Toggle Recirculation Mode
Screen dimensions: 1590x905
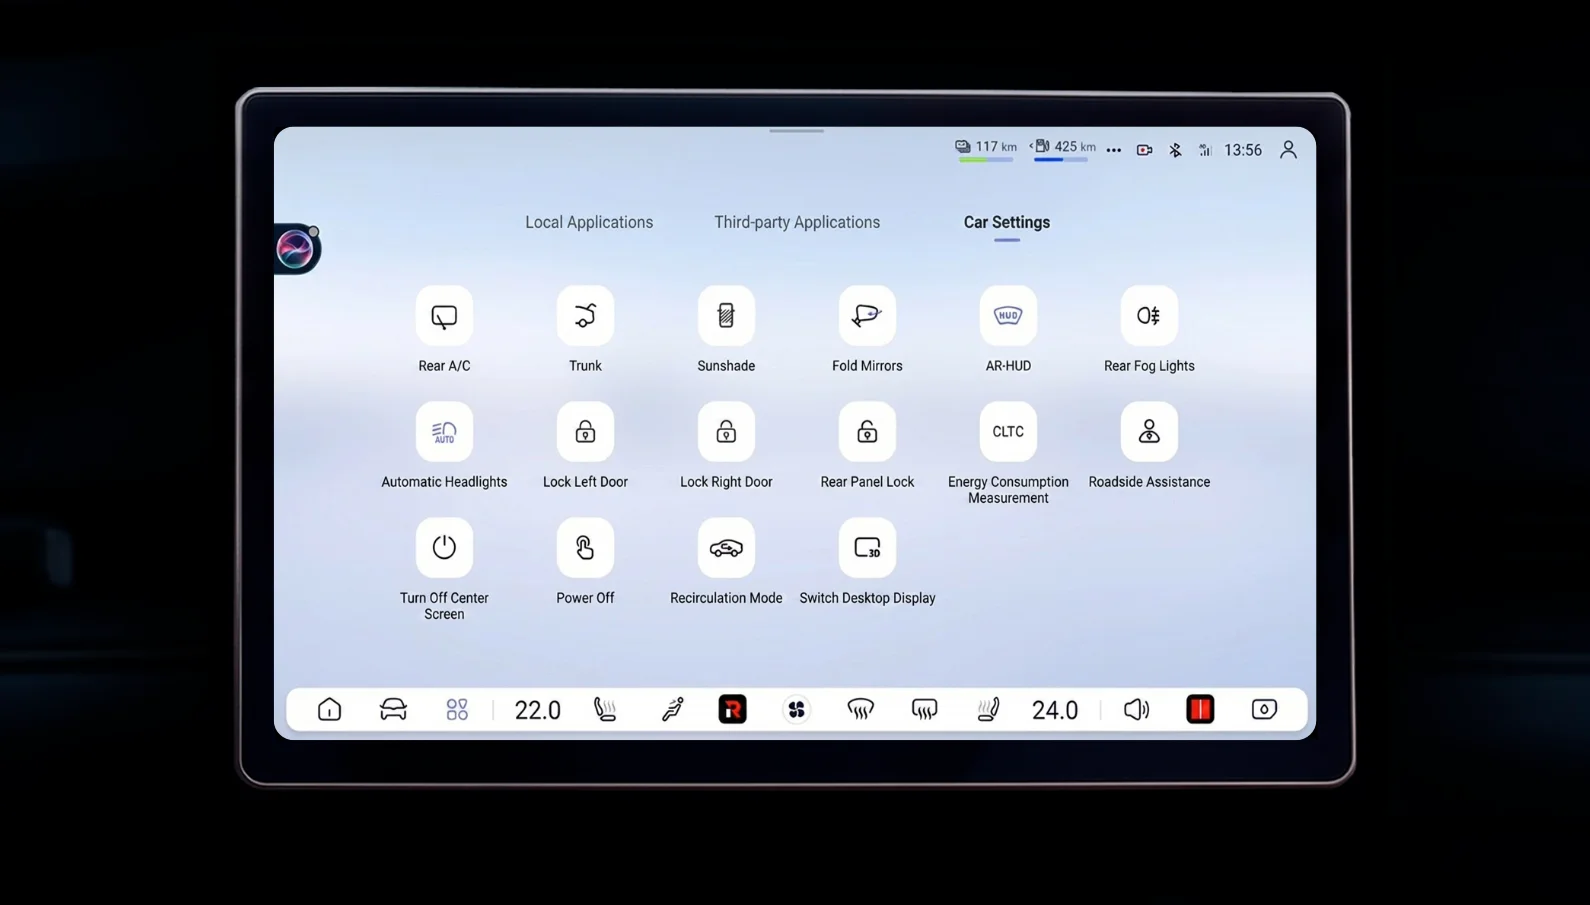pos(726,548)
